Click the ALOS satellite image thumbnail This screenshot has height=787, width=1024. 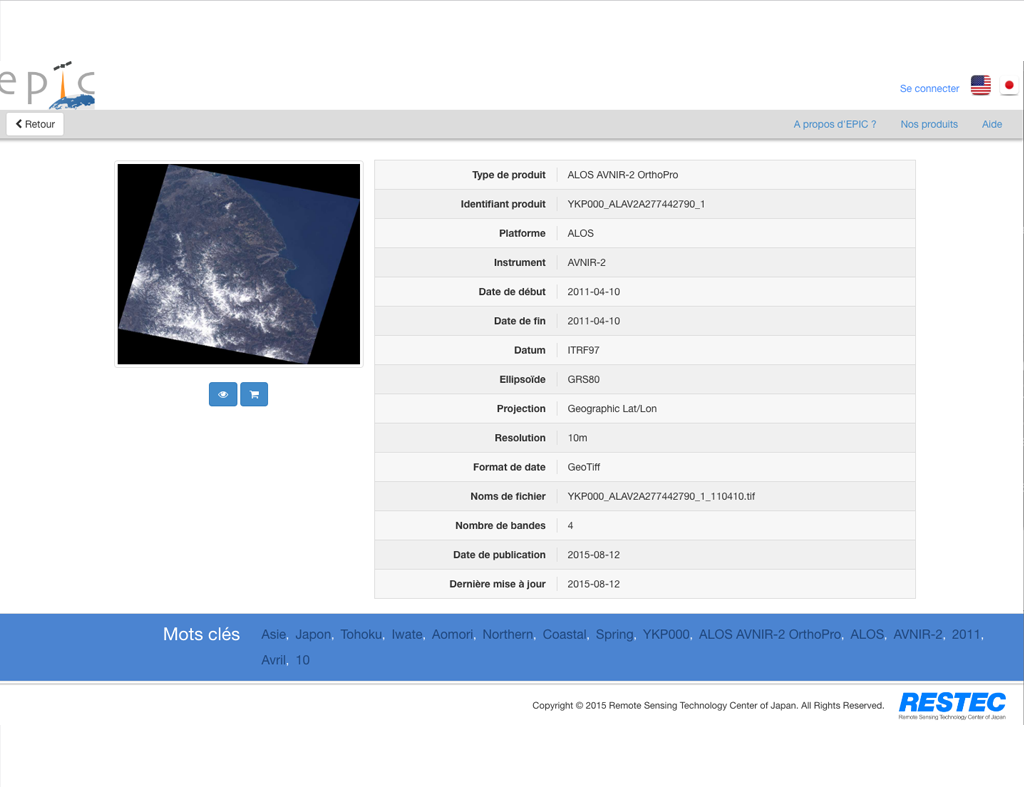pos(239,264)
